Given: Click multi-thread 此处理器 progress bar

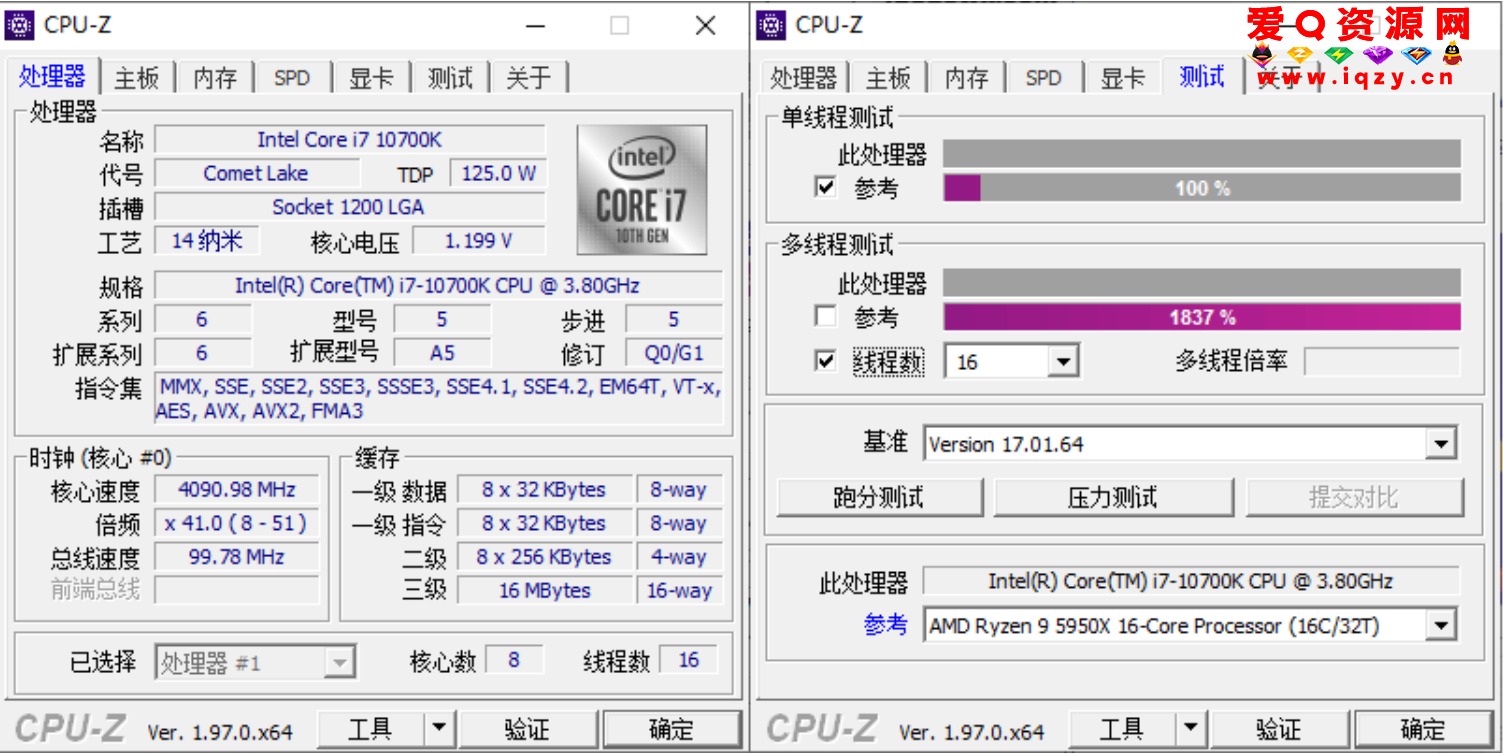Looking at the screenshot, I should click(x=1202, y=283).
